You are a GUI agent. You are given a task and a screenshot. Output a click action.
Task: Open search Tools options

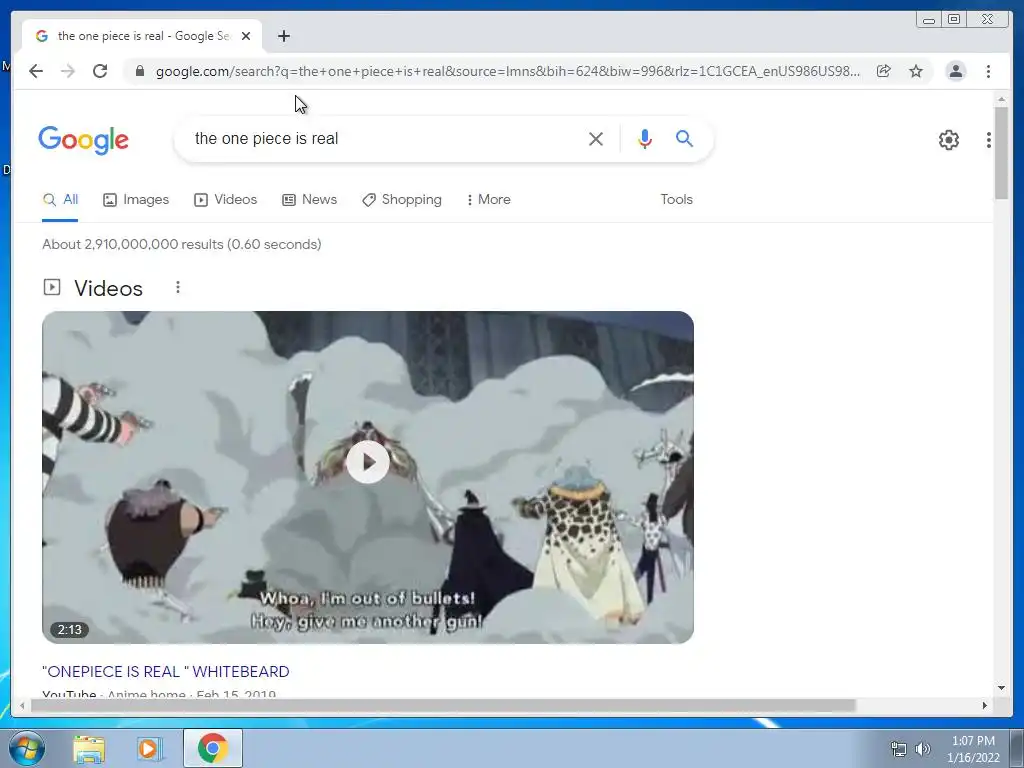pos(677,200)
